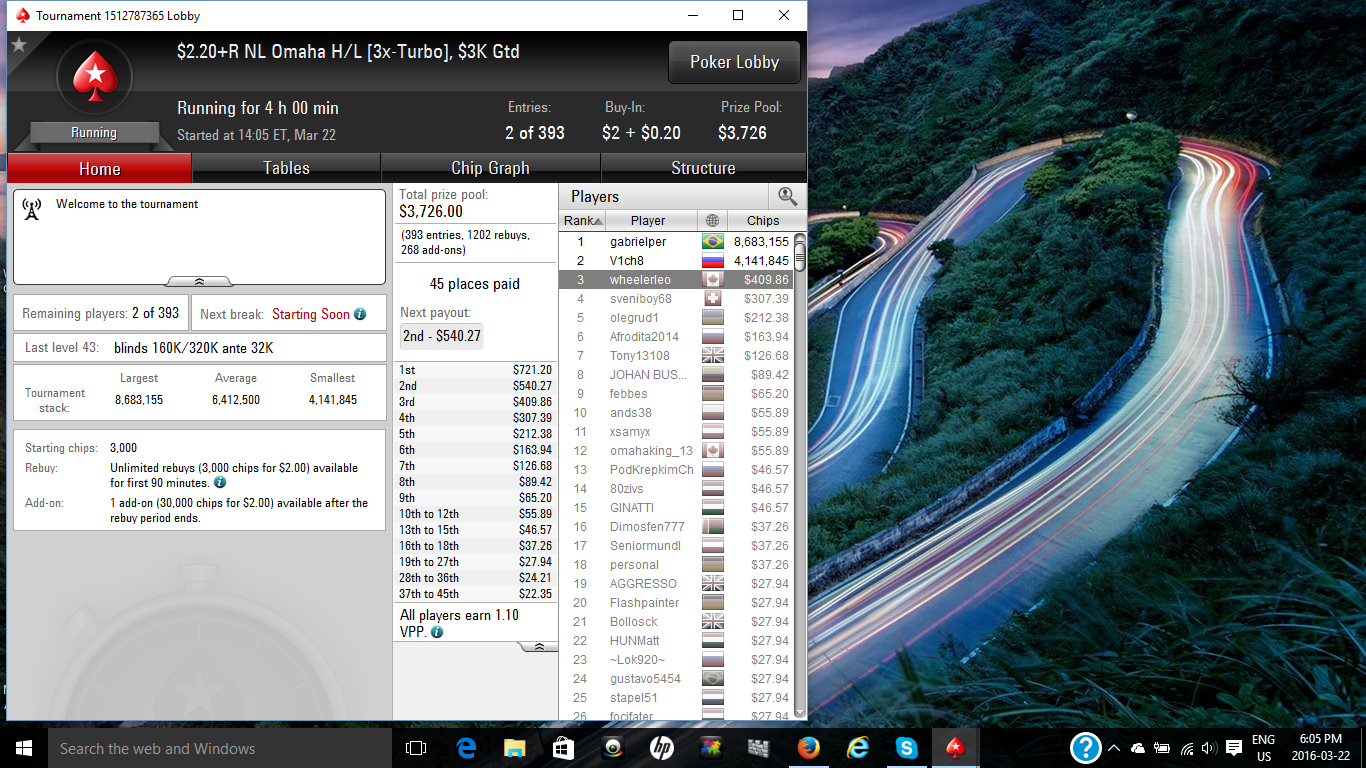The image size is (1366, 768).
Task: Open Skype from the taskbar
Action: pyautogui.click(x=906, y=748)
